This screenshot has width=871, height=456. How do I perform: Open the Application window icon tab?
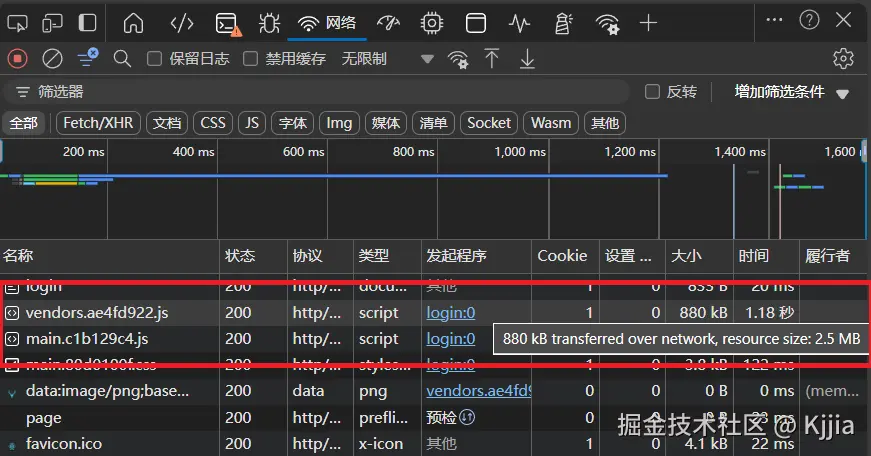[x=476, y=23]
